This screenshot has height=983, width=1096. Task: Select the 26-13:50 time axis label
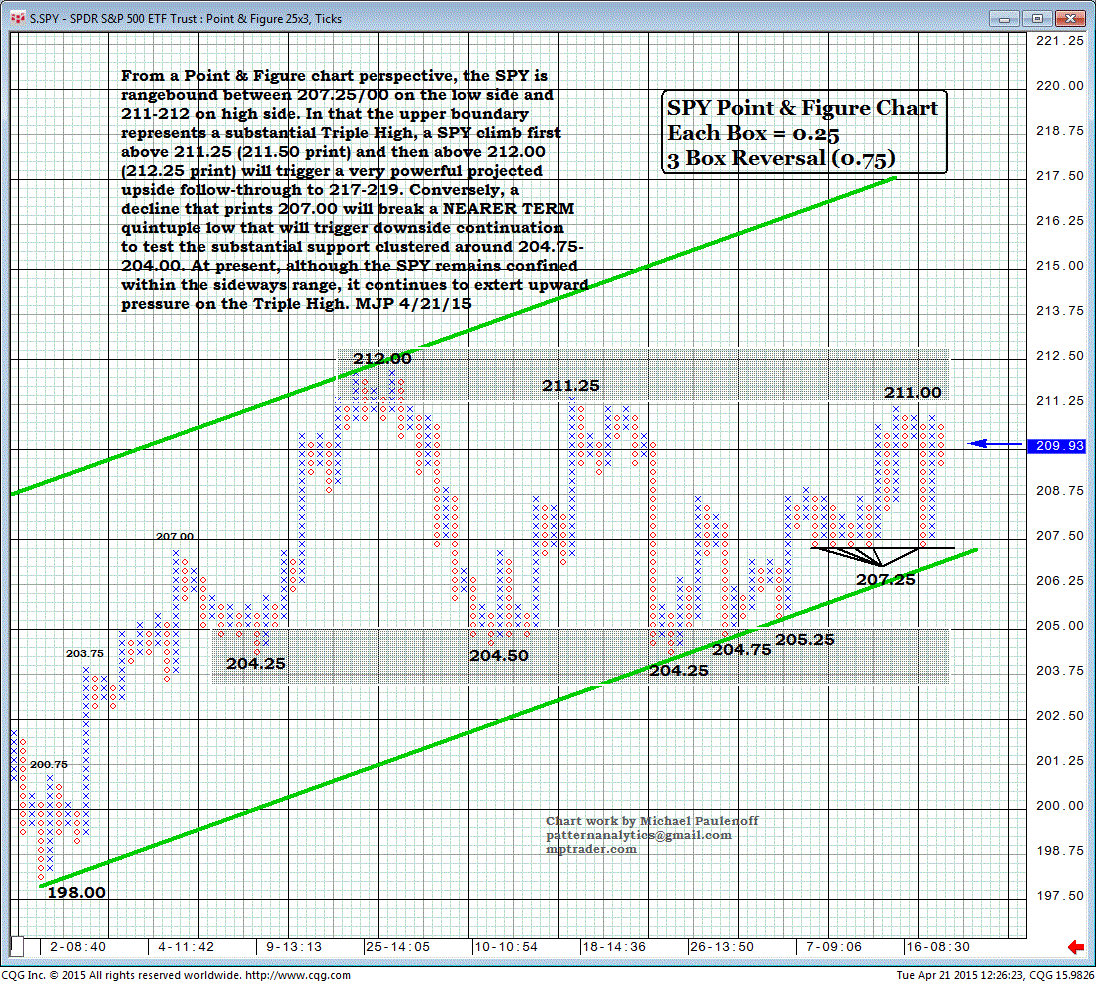[722, 947]
